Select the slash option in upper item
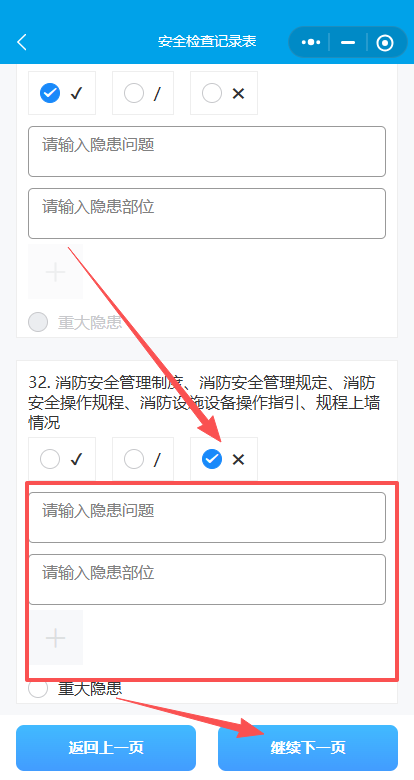This screenshot has height=780, width=414. coord(143,93)
